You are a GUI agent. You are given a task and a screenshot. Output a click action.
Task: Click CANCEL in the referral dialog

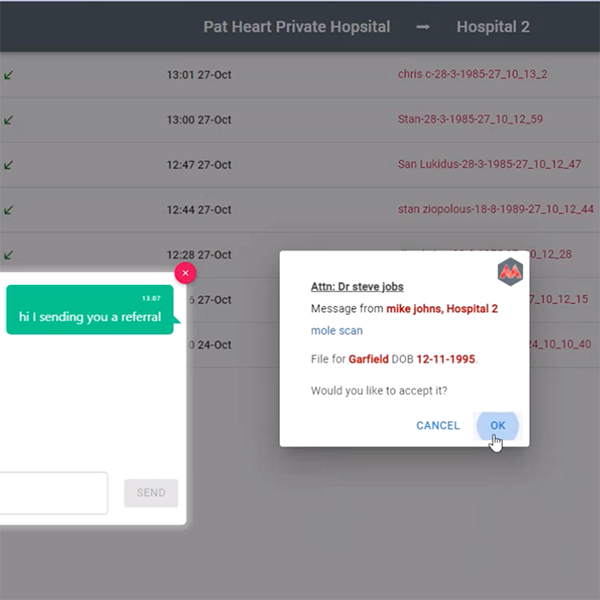tap(438, 426)
